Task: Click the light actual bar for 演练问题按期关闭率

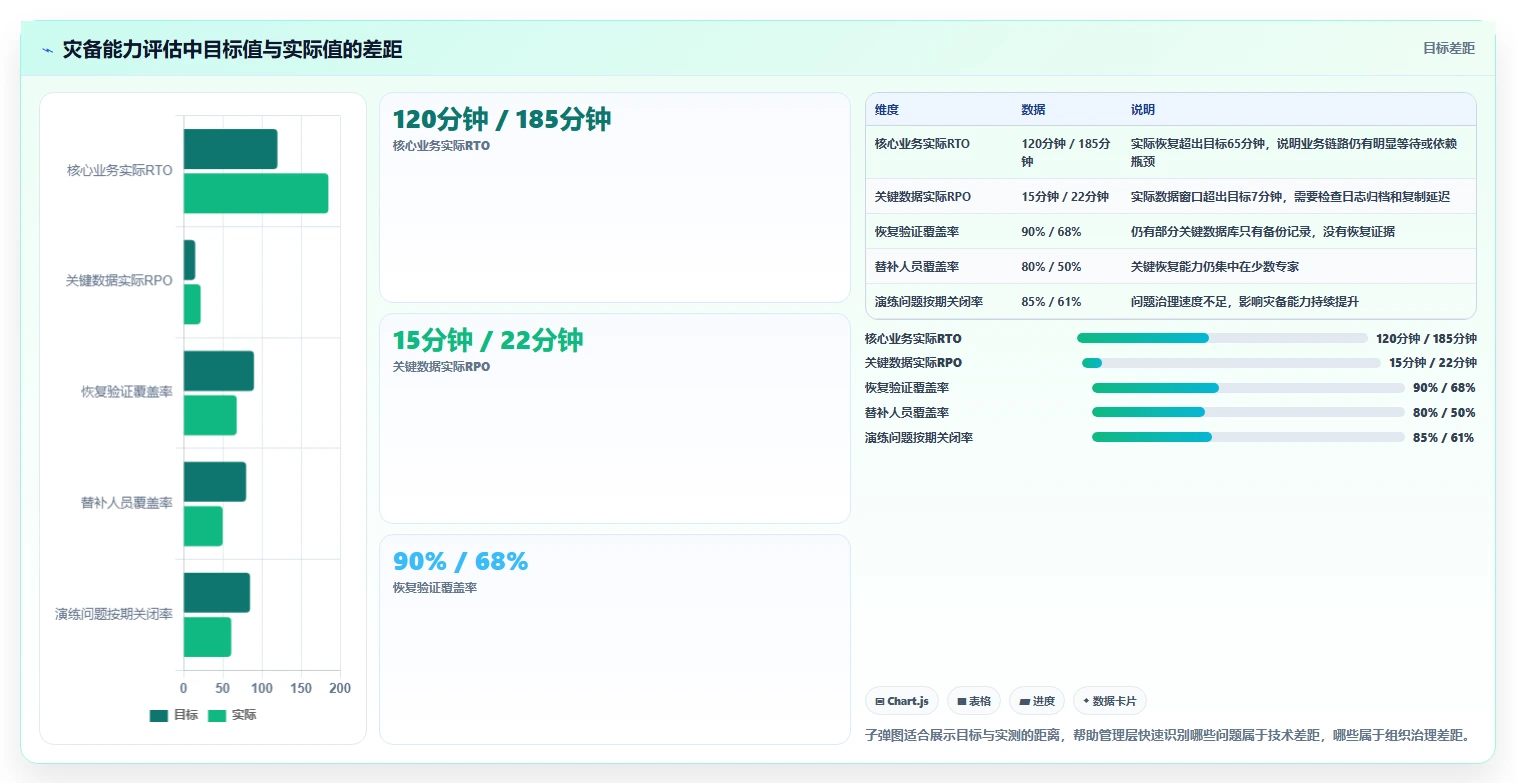Action: [x=207, y=637]
